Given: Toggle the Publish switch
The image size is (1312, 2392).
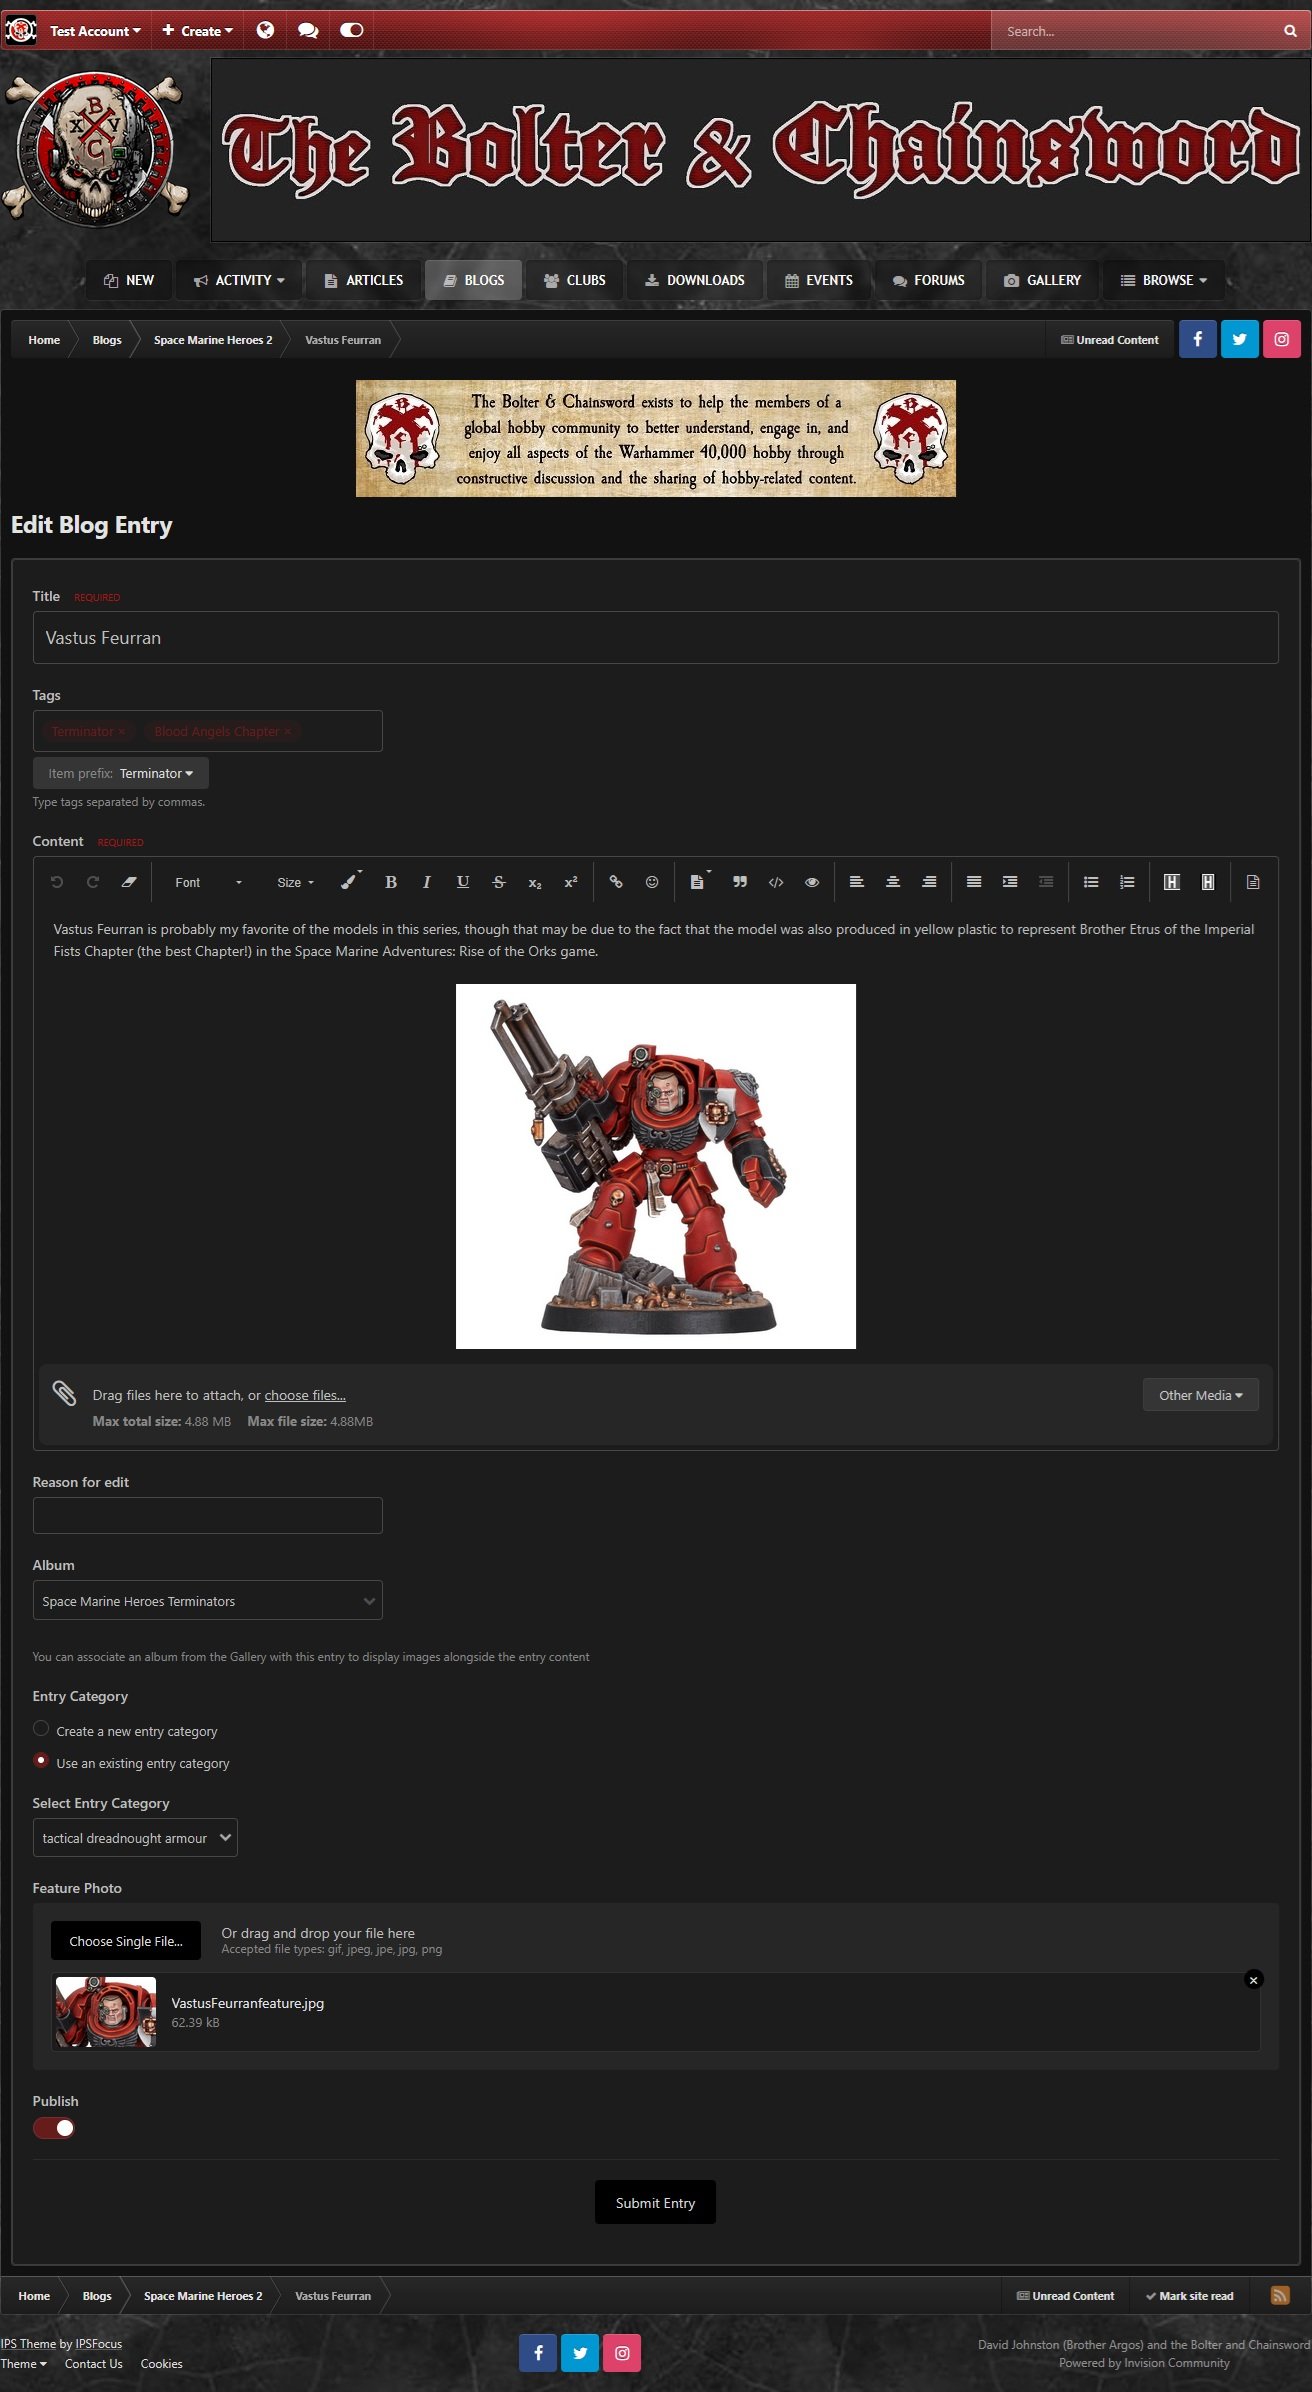Looking at the screenshot, I should 54,2128.
